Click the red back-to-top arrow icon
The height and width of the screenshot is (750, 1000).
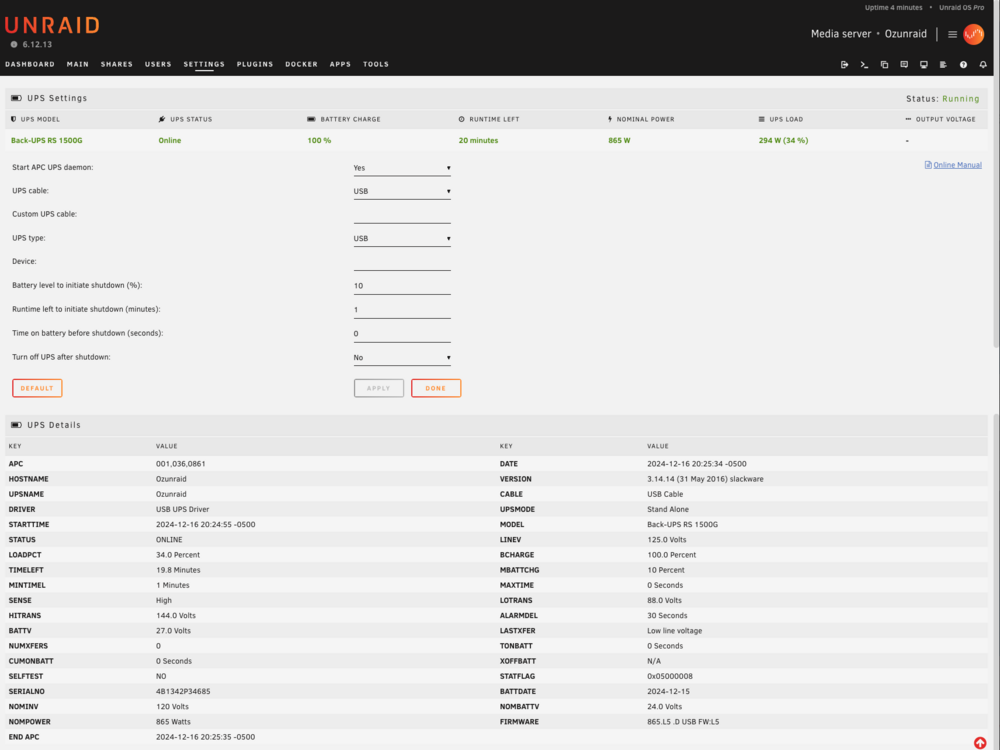(x=980, y=742)
